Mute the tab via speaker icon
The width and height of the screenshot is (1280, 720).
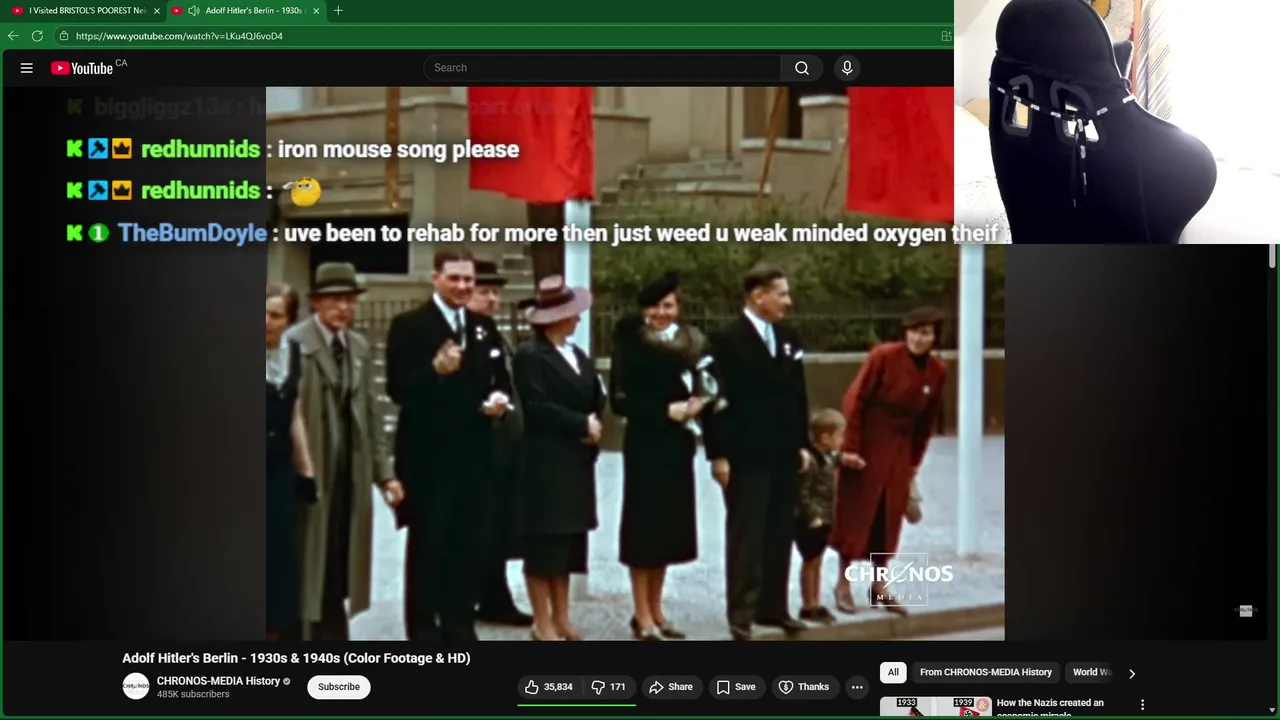click(x=193, y=11)
